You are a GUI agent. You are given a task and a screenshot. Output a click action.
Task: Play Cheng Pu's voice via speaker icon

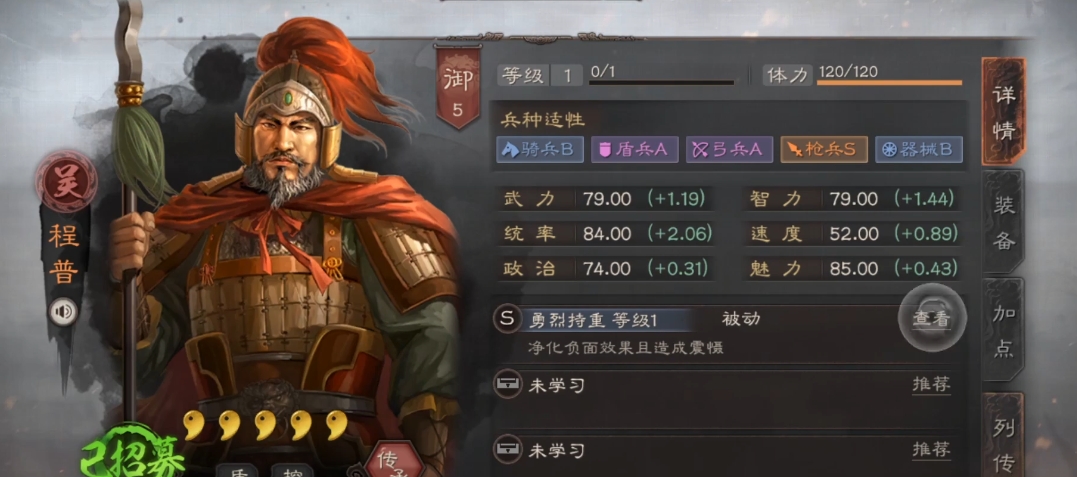[x=64, y=313]
